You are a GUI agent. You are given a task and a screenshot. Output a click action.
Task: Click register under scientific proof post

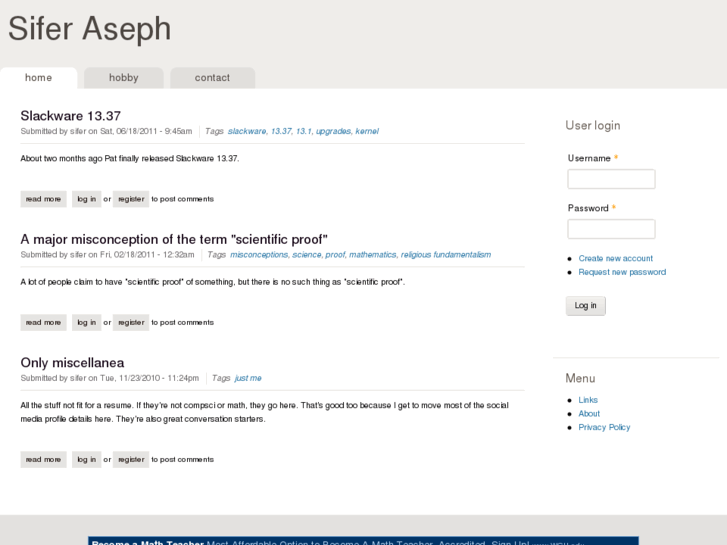(131, 322)
